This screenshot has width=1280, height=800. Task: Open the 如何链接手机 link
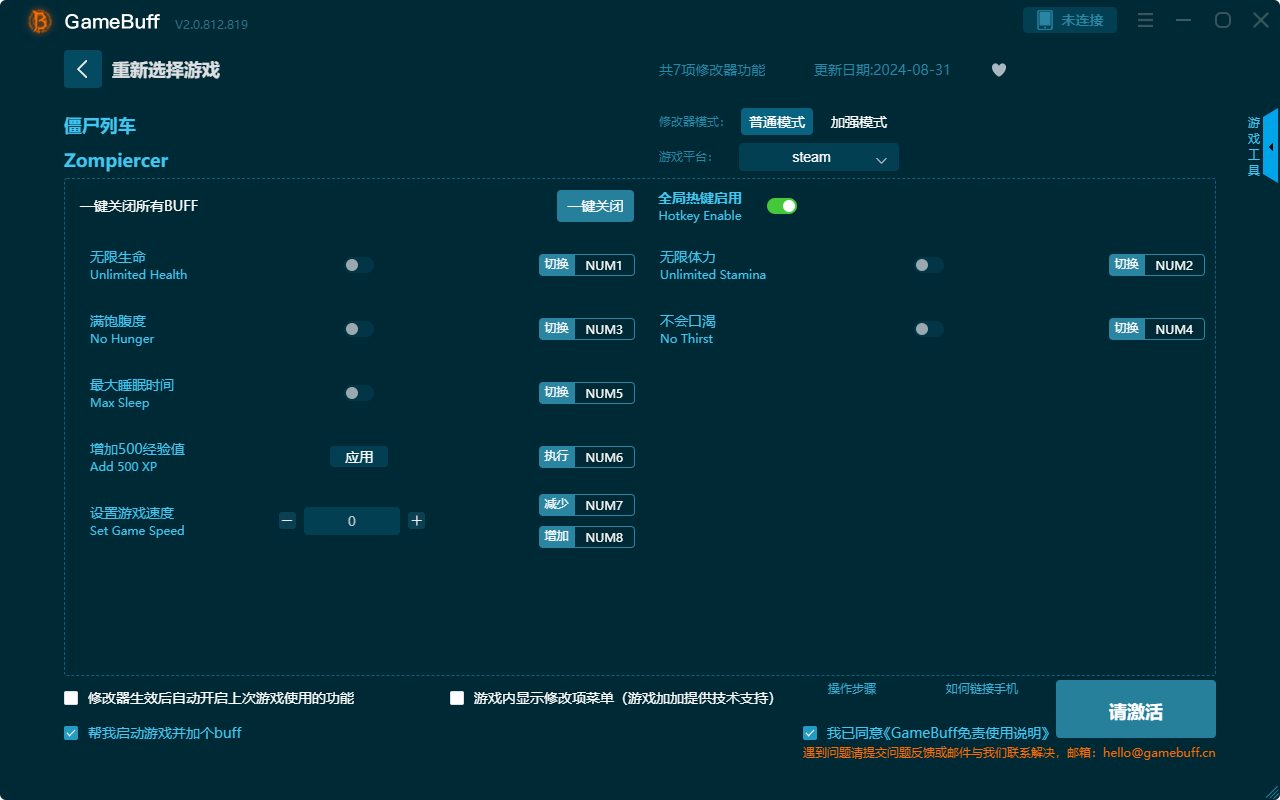point(981,689)
